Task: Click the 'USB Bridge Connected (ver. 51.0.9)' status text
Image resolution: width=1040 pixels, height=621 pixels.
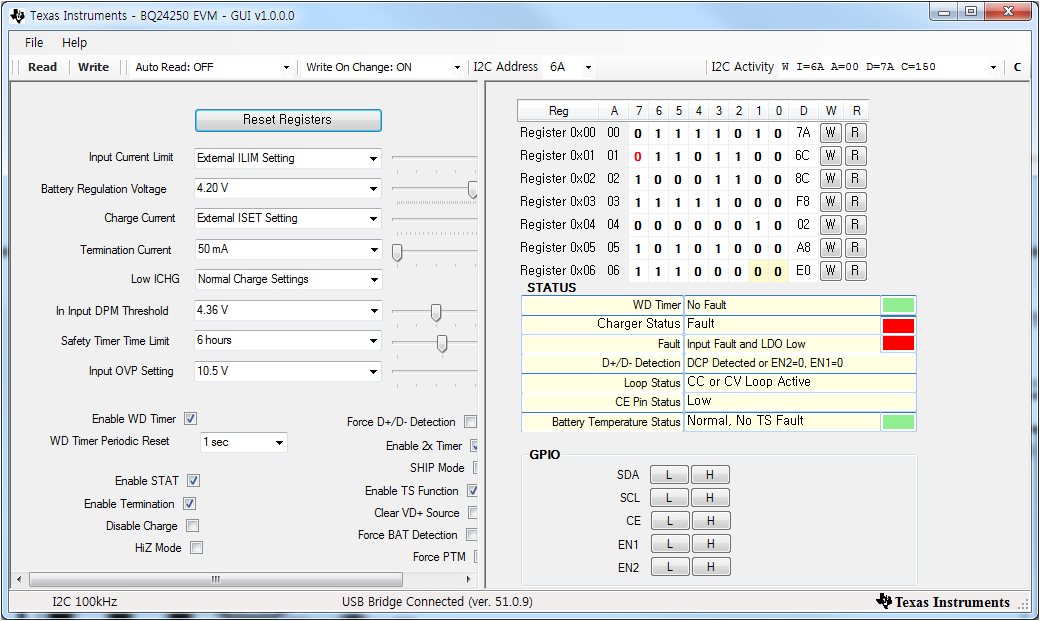Action: point(437,602)
